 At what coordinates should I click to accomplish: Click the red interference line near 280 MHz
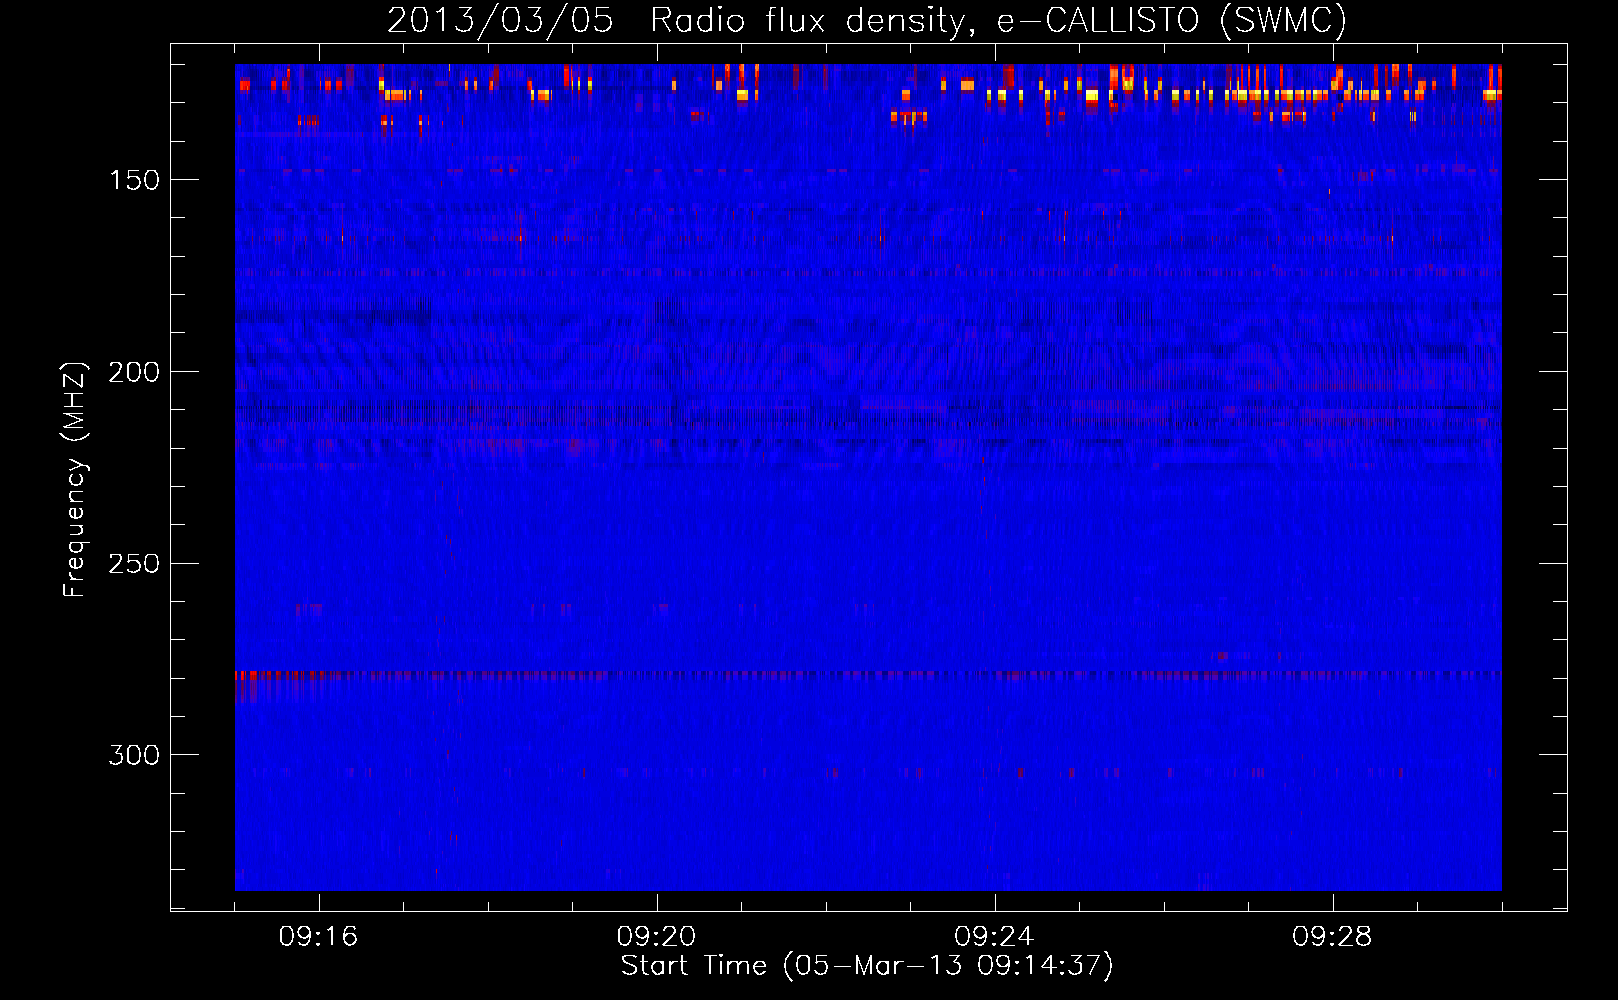click(868, 676)
